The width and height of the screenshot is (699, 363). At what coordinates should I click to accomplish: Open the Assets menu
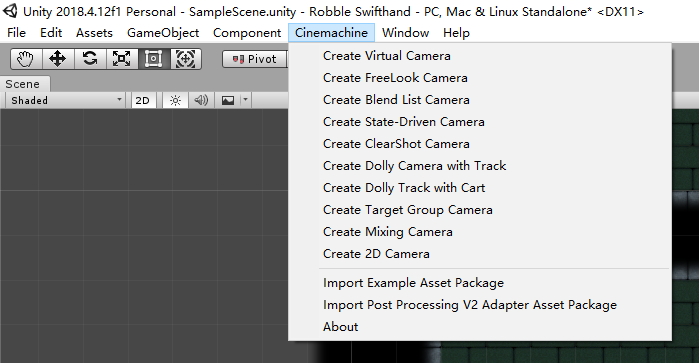coord(94,33)
